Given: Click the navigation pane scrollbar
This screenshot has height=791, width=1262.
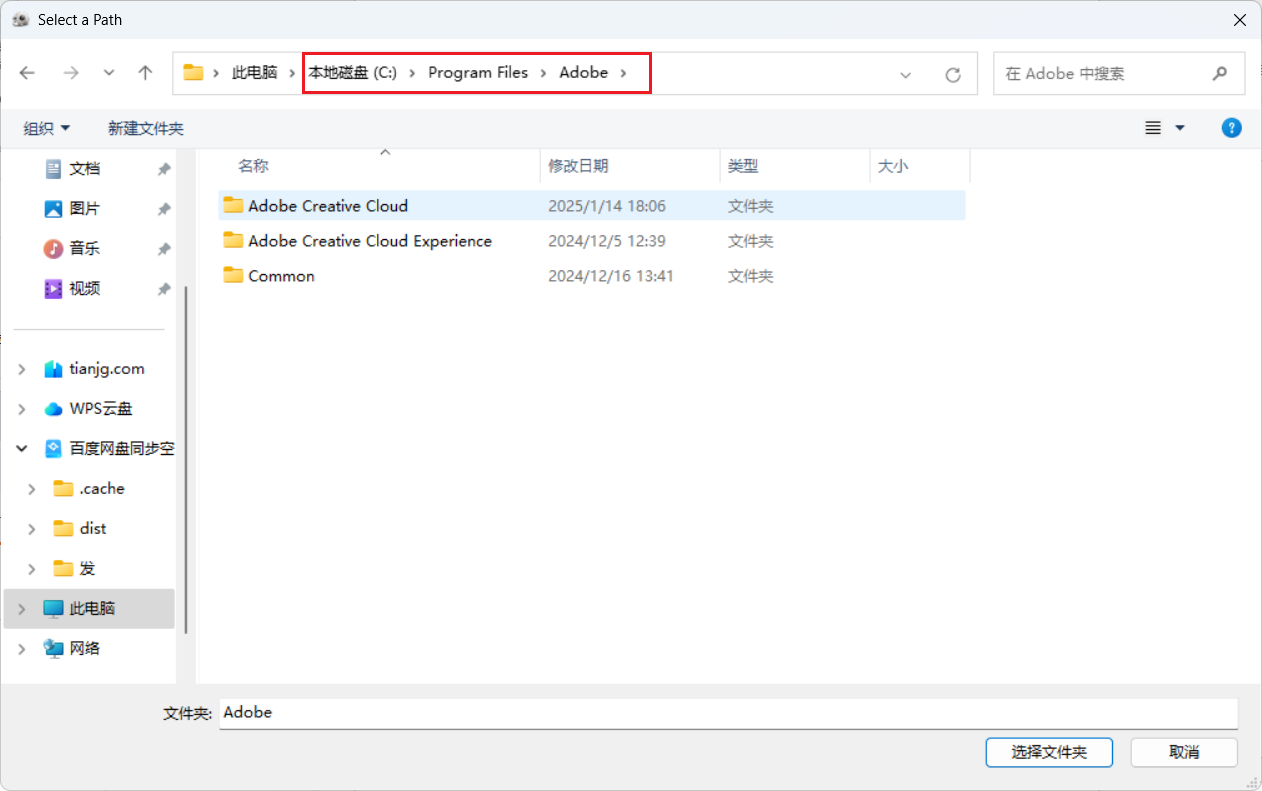Looking at the screenshot, I should 185,460.
